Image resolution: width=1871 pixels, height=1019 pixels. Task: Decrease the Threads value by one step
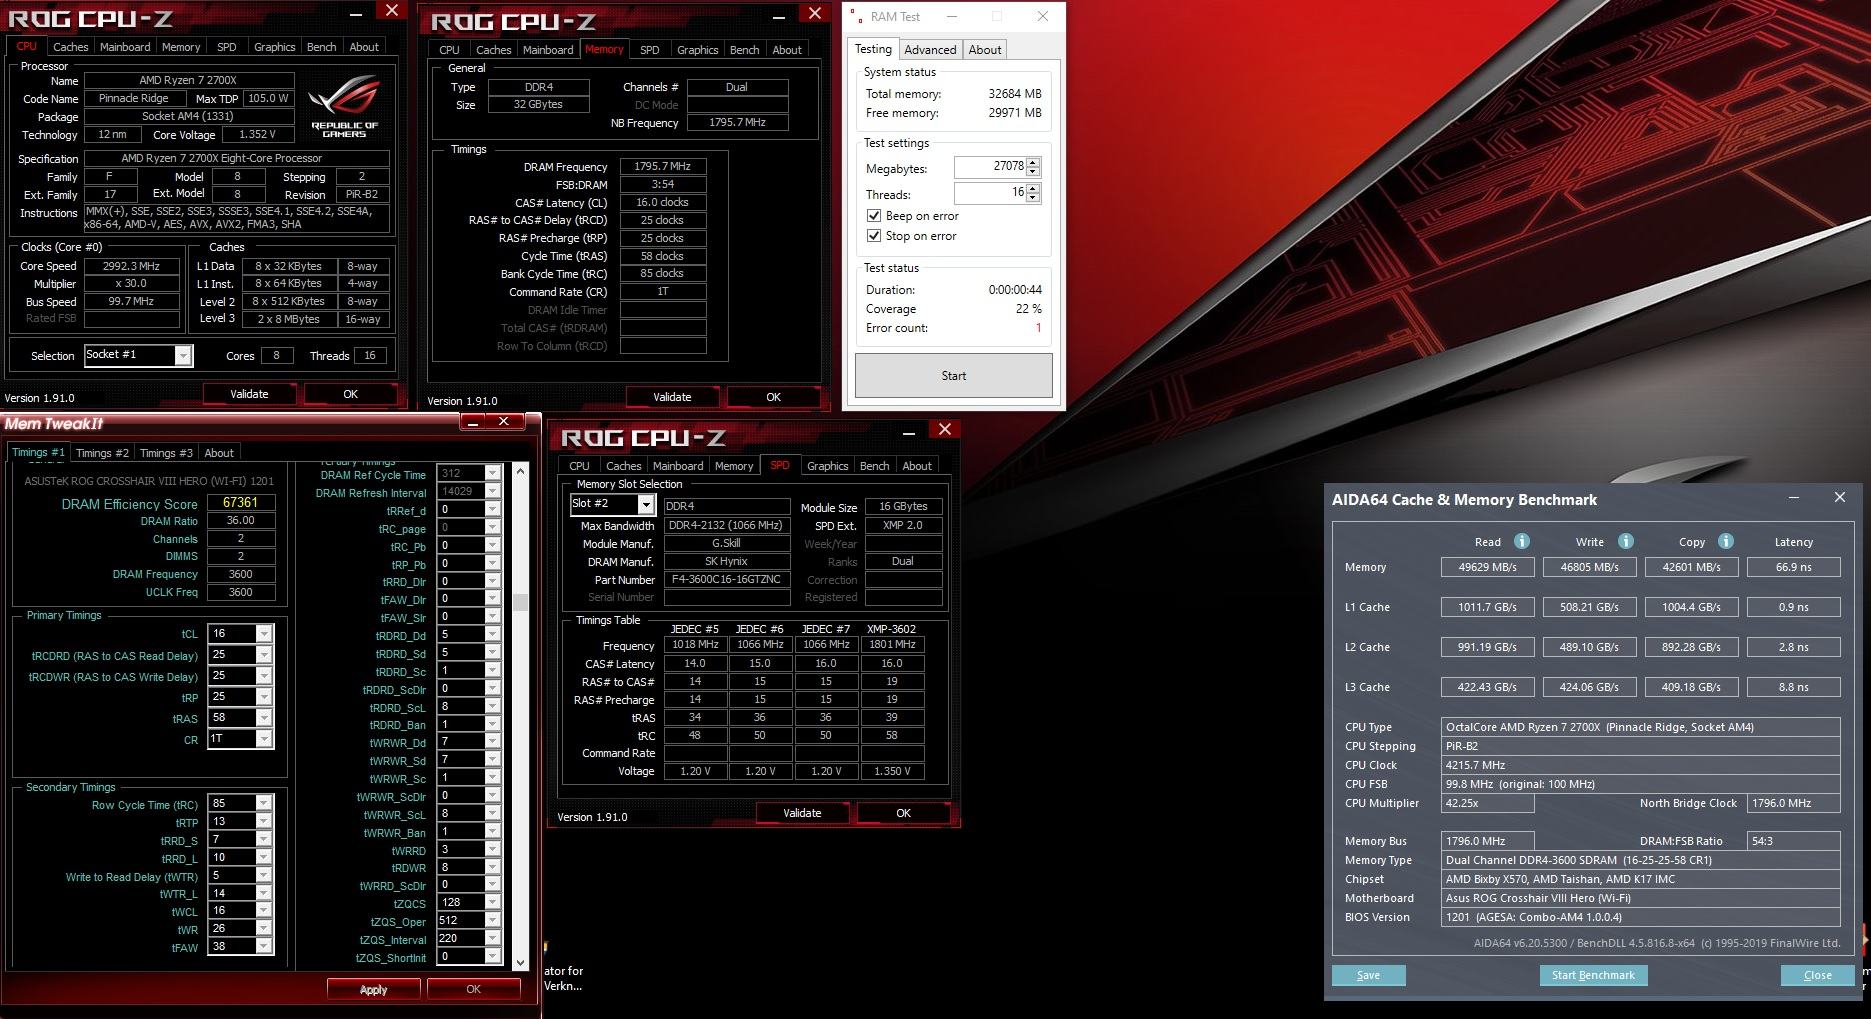click(x=1034, y=198)
